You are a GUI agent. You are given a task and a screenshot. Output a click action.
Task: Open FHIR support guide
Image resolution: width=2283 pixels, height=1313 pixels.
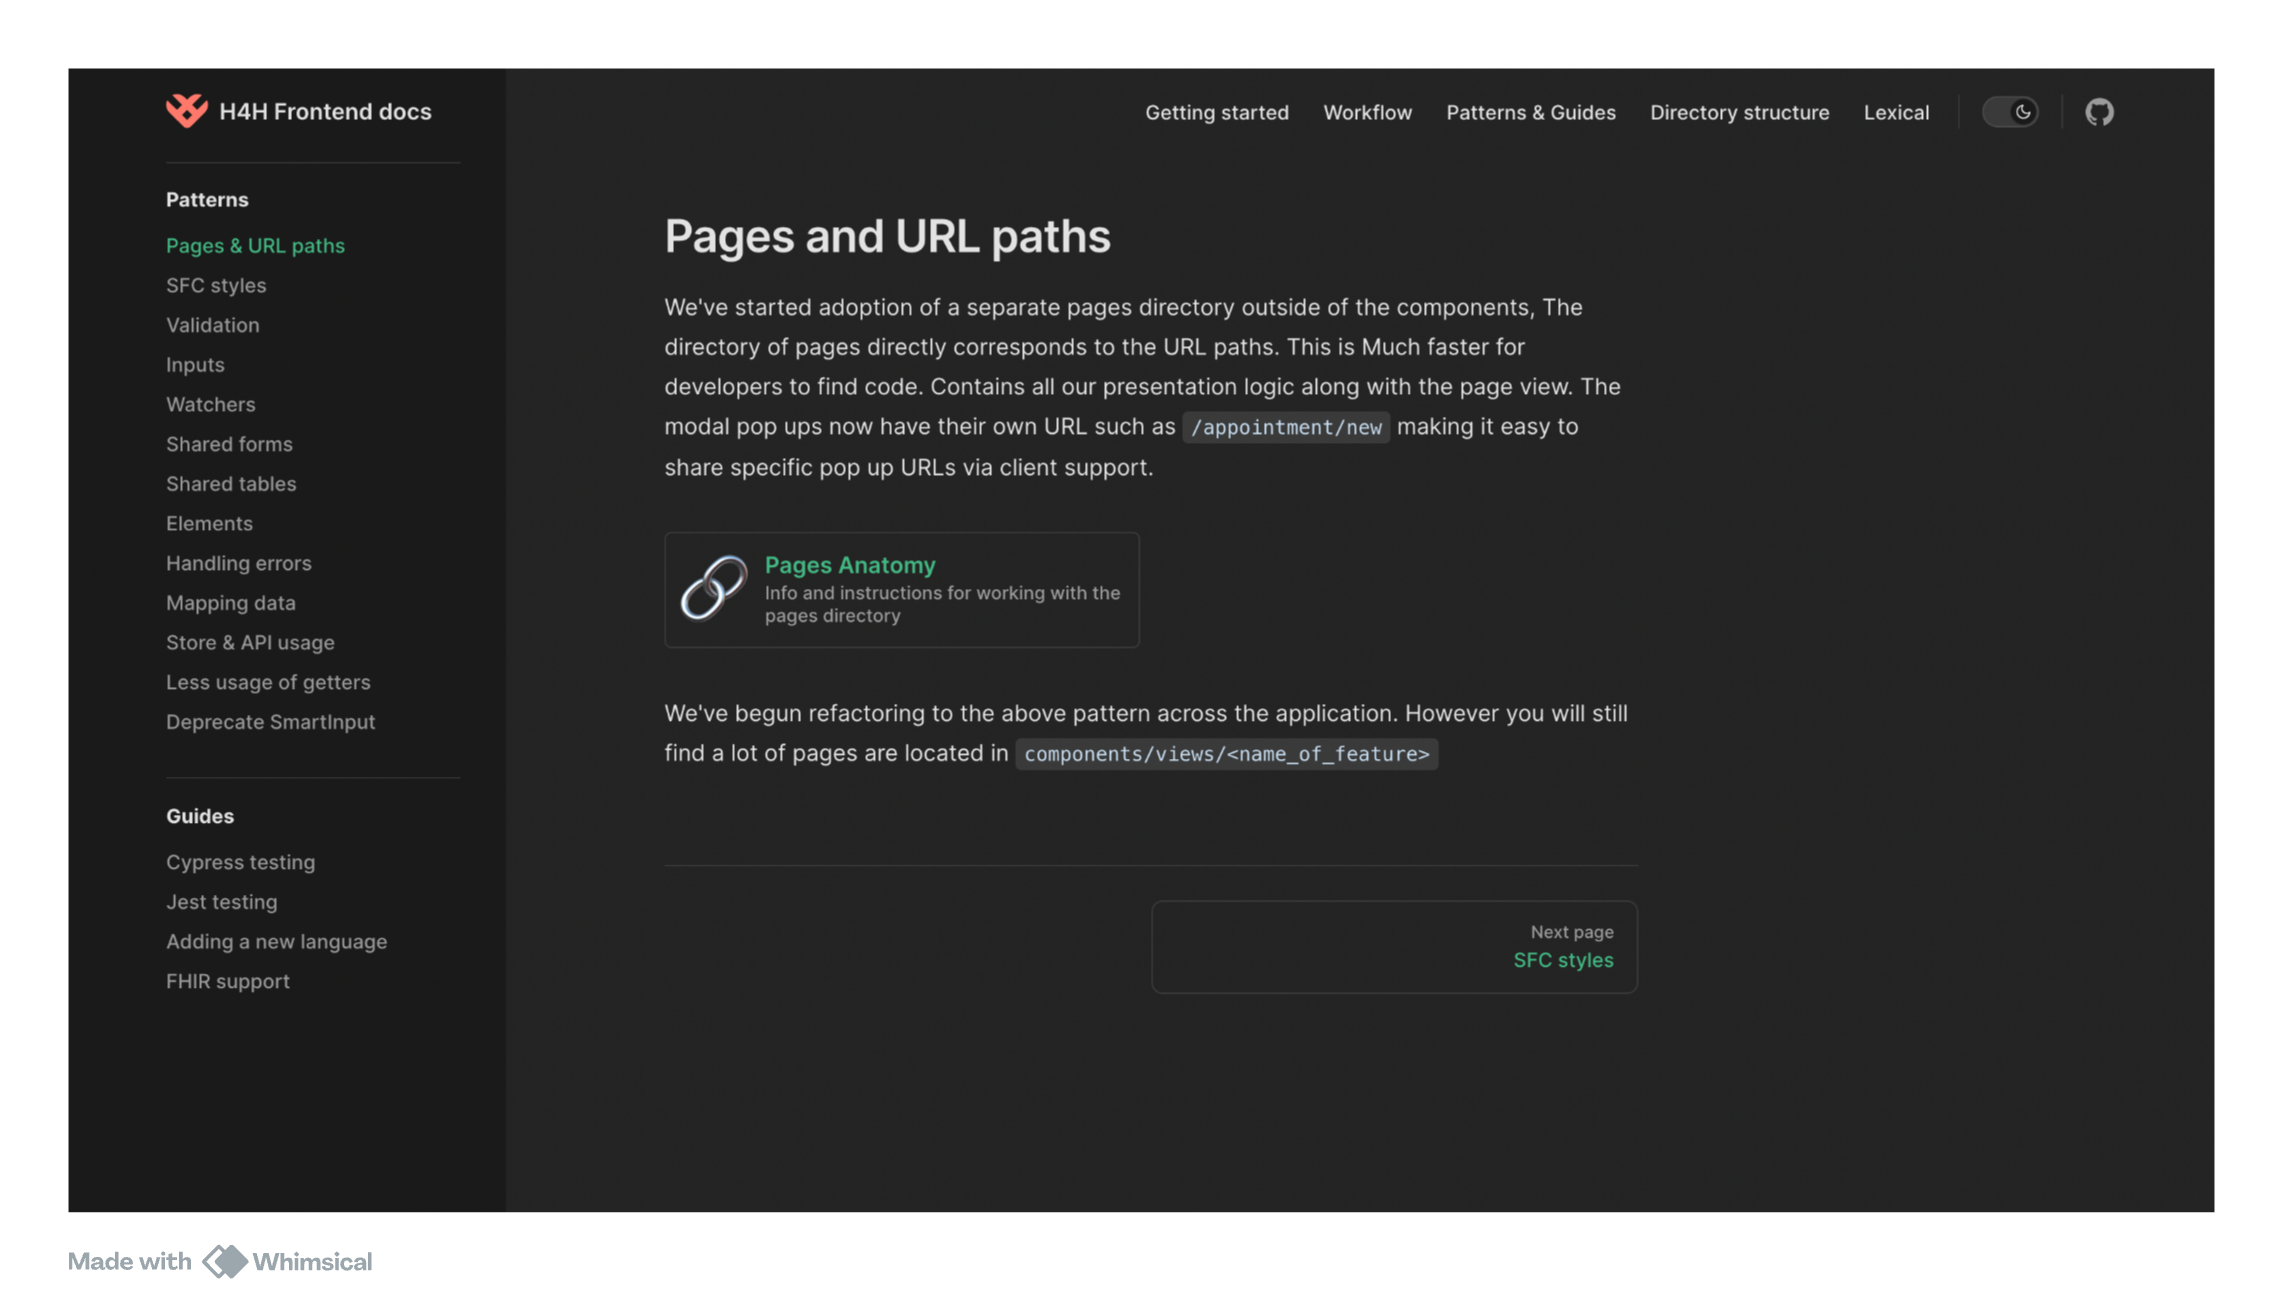click(227, 982)
